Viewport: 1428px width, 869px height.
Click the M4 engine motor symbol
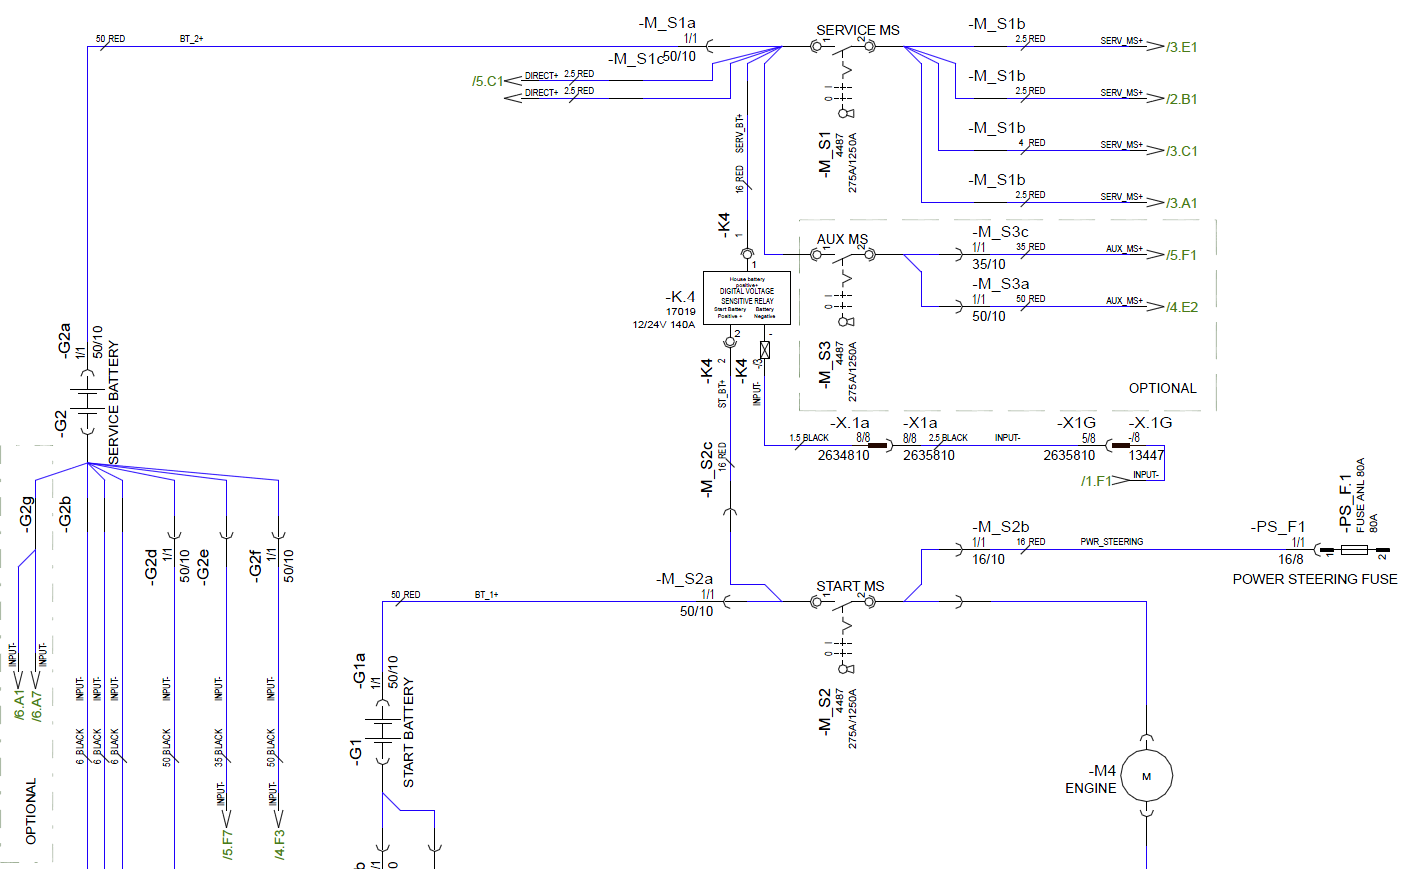[x=1146, y=776]
